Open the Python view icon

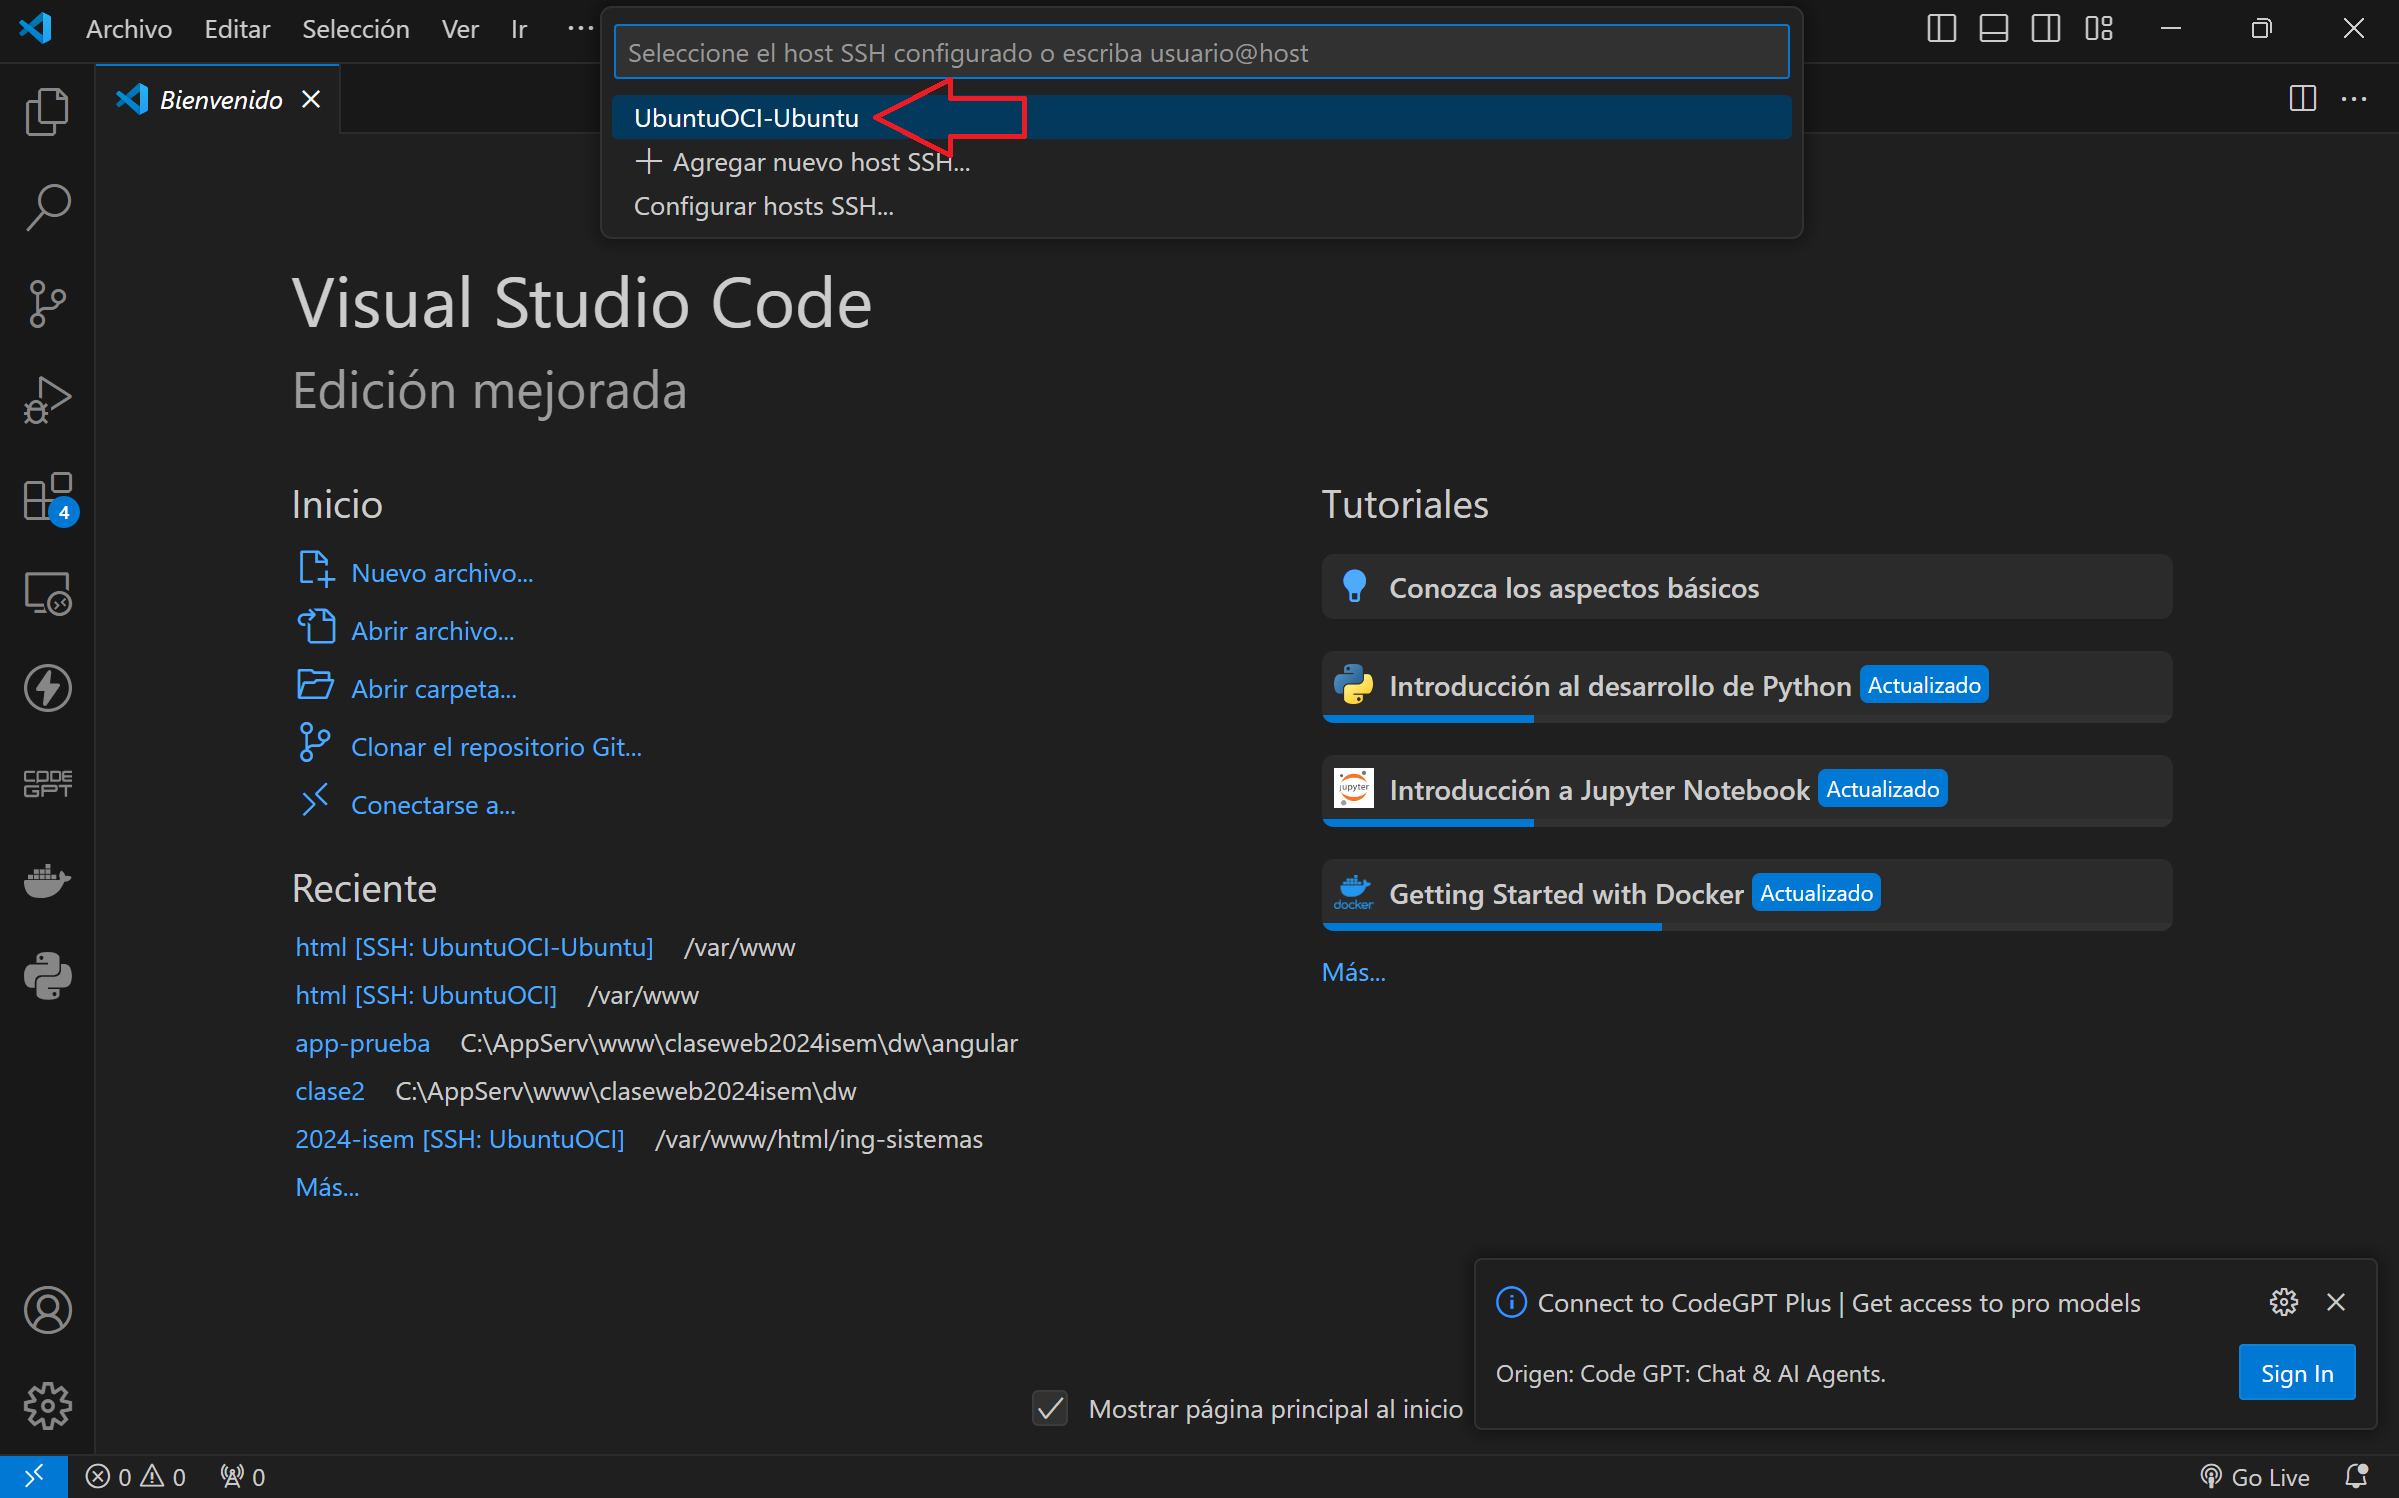47,976
